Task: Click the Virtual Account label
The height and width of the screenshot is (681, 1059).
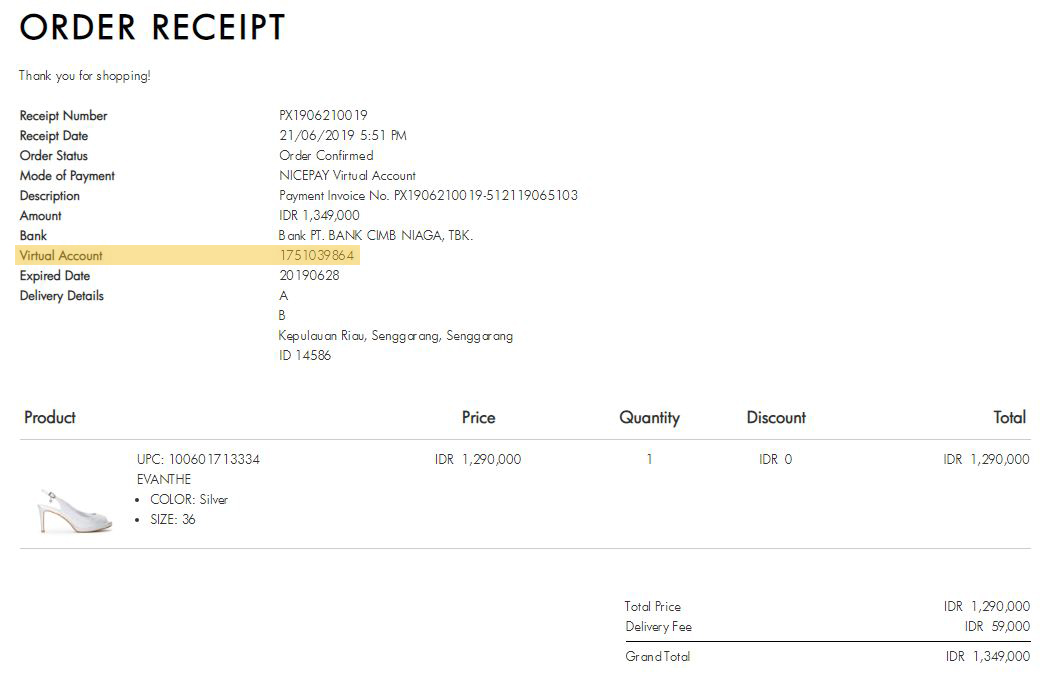Action: click(x=61, y=255)
